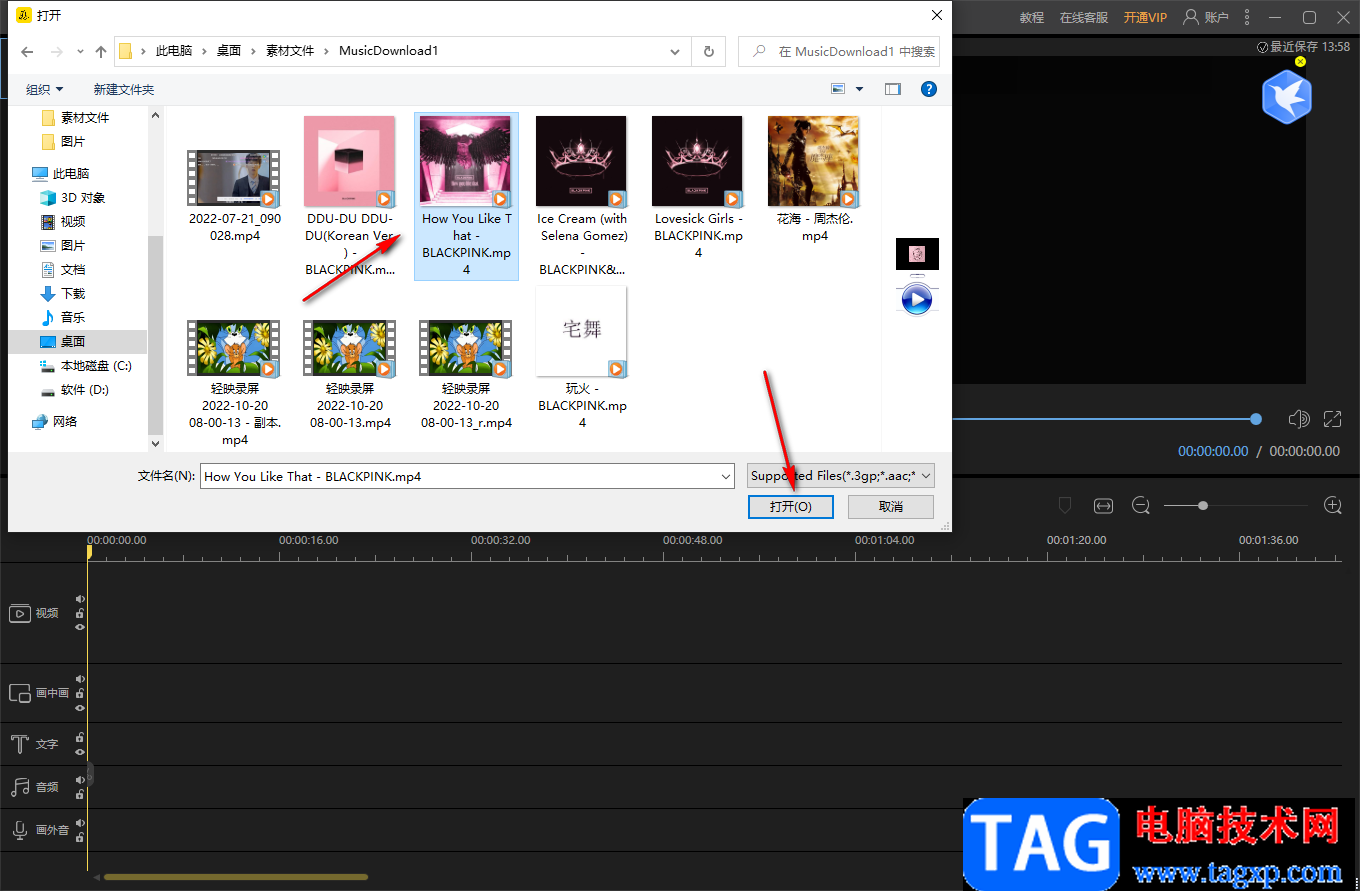Click the Open (打开) button in the dialog

point(790,507)
